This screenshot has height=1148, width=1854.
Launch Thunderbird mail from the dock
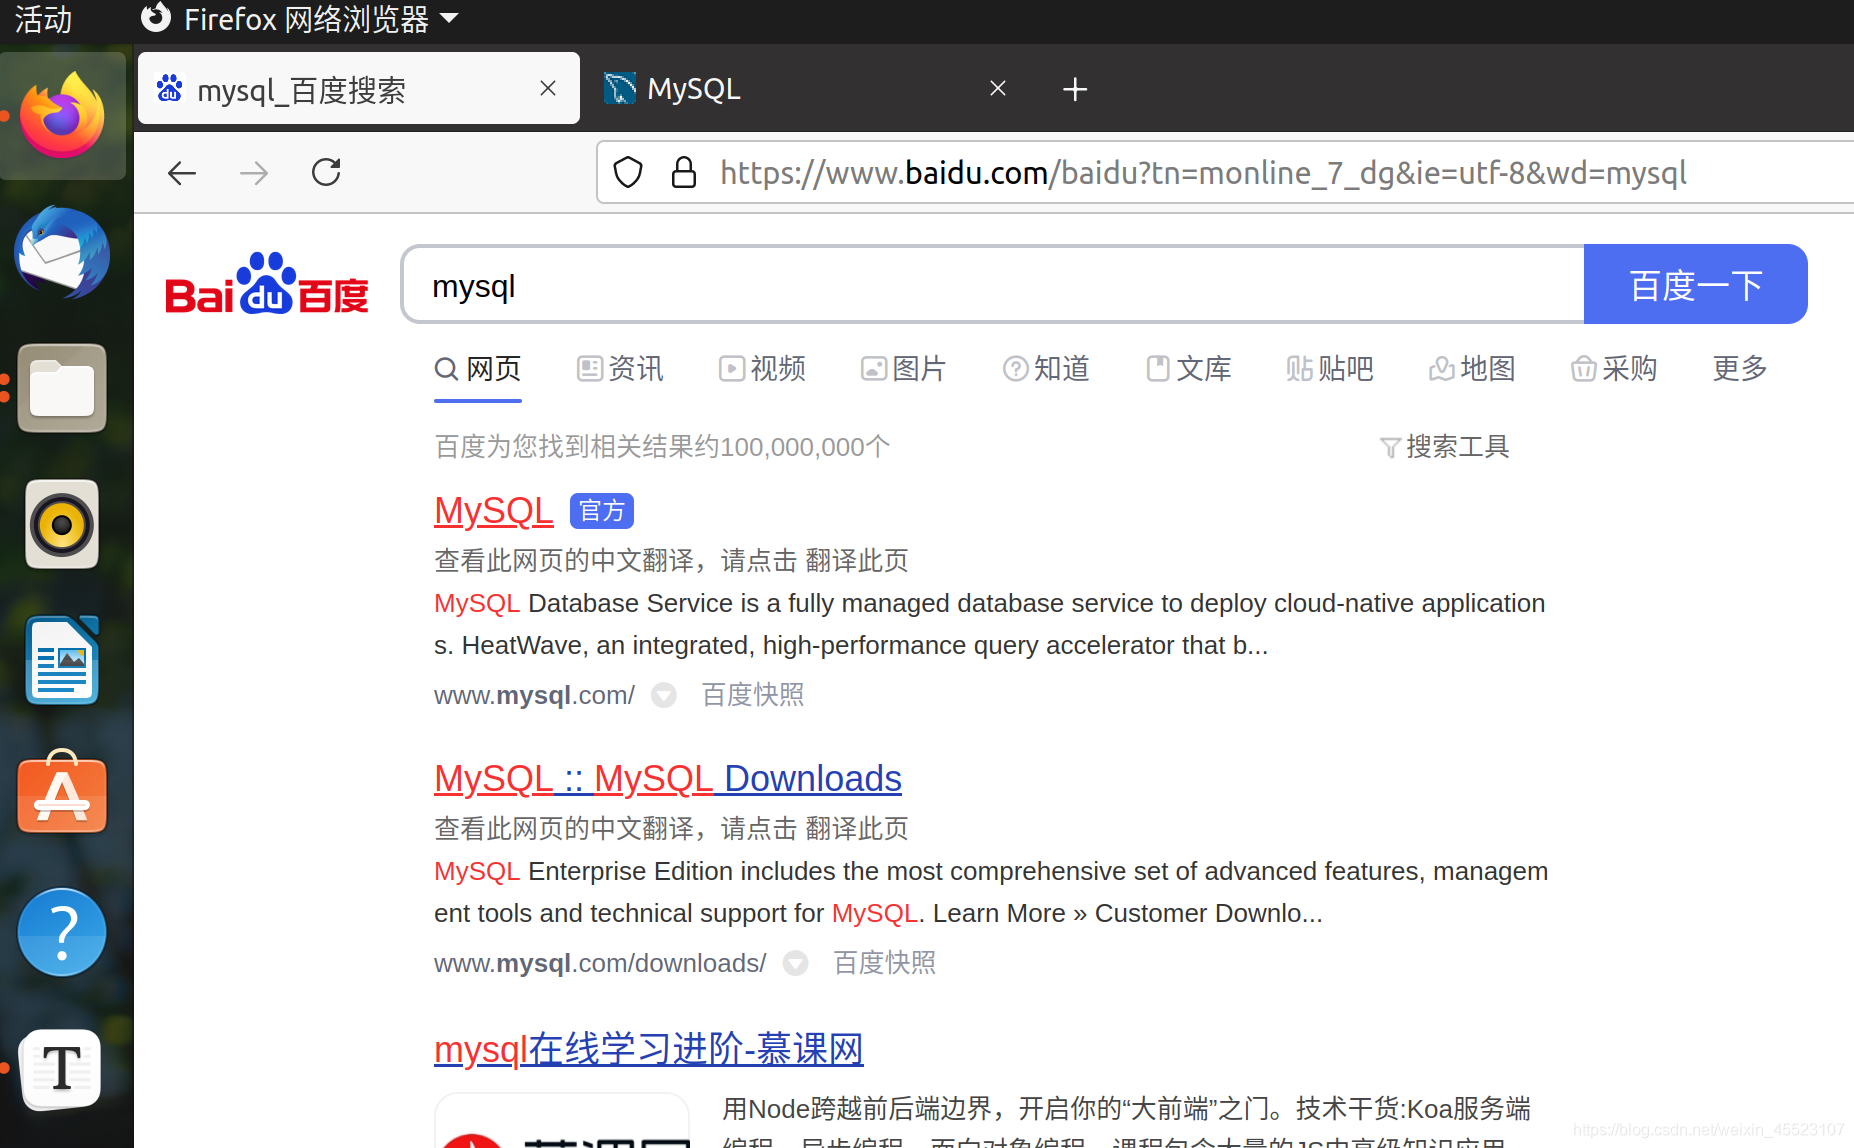tap(62, 253)
